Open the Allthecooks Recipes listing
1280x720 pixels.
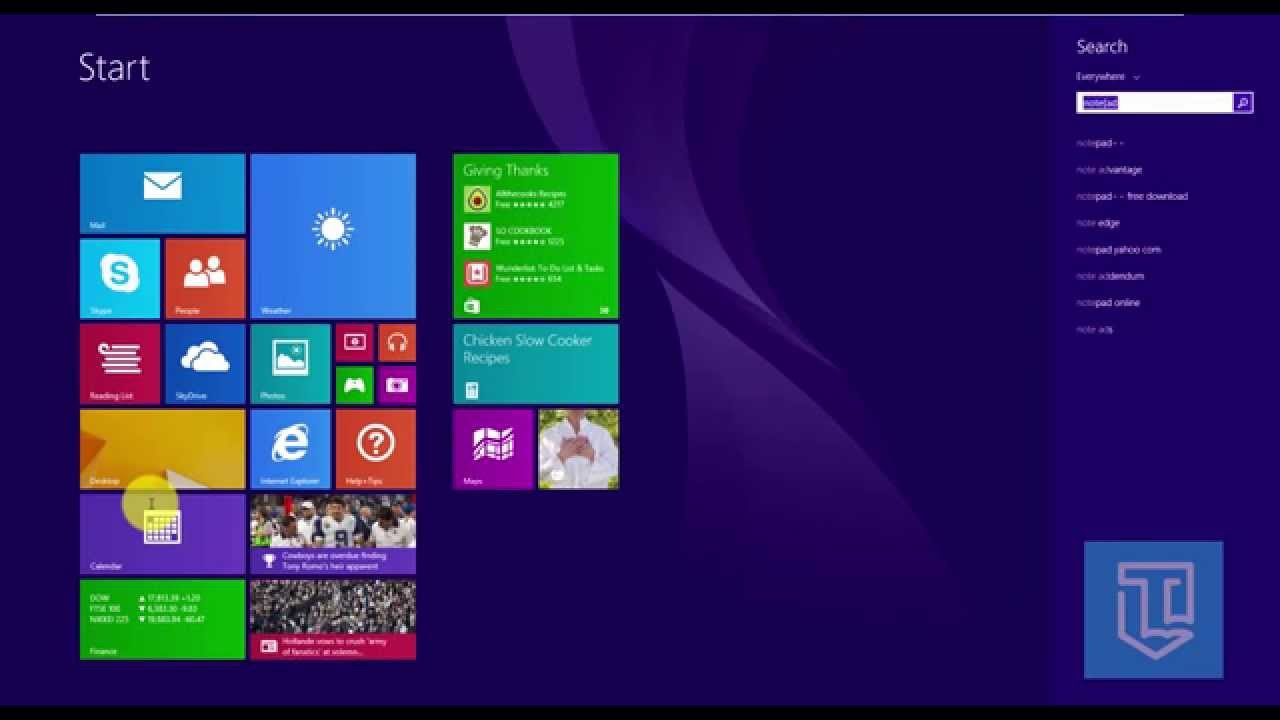515,199
